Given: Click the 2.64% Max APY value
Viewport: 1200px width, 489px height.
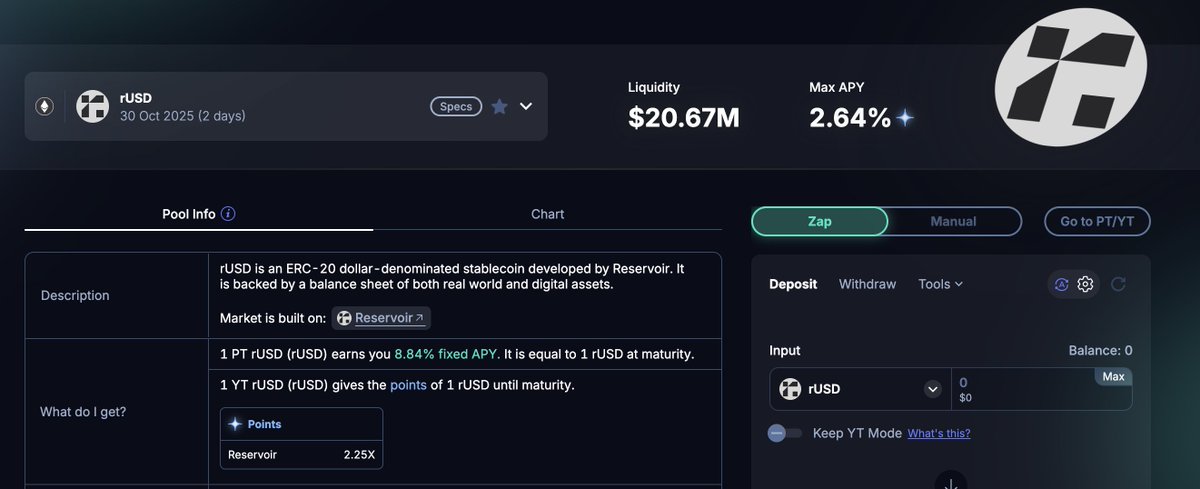Looking at the screenshot, I should tap(850, 118).
